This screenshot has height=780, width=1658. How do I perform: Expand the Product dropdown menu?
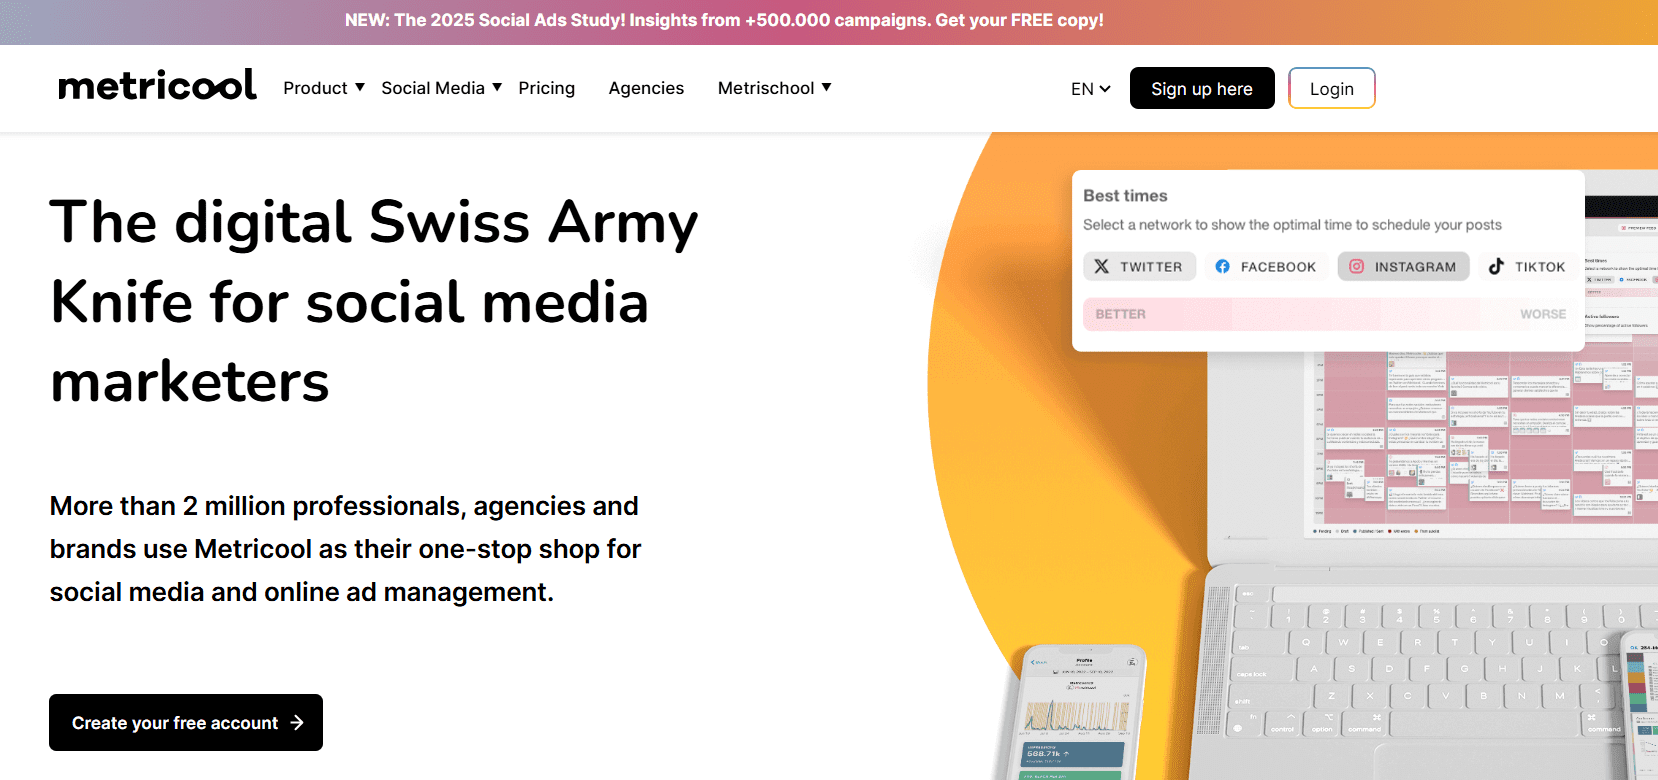[324, 88]
